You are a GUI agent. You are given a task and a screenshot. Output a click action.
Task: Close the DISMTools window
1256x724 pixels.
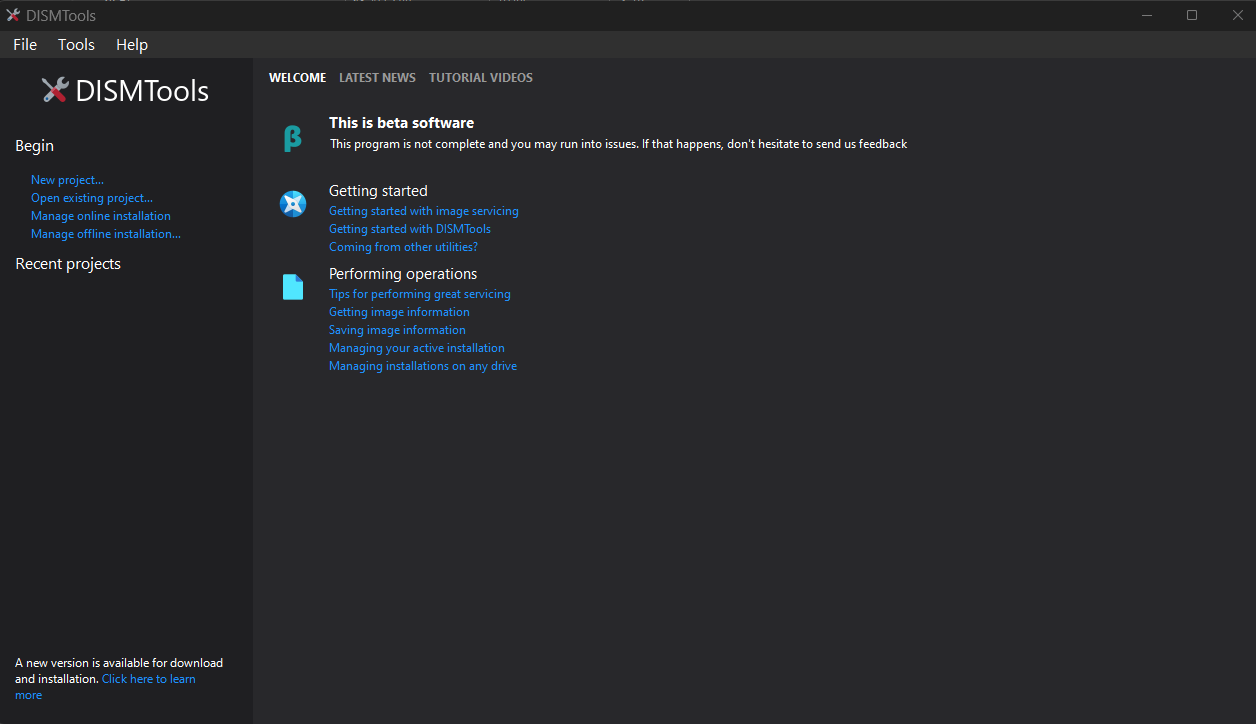(1237, 15)
